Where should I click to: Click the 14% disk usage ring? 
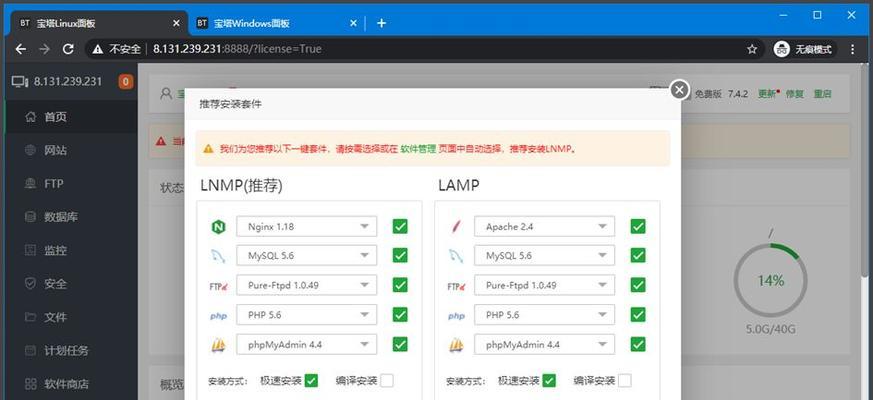(771, 280)
